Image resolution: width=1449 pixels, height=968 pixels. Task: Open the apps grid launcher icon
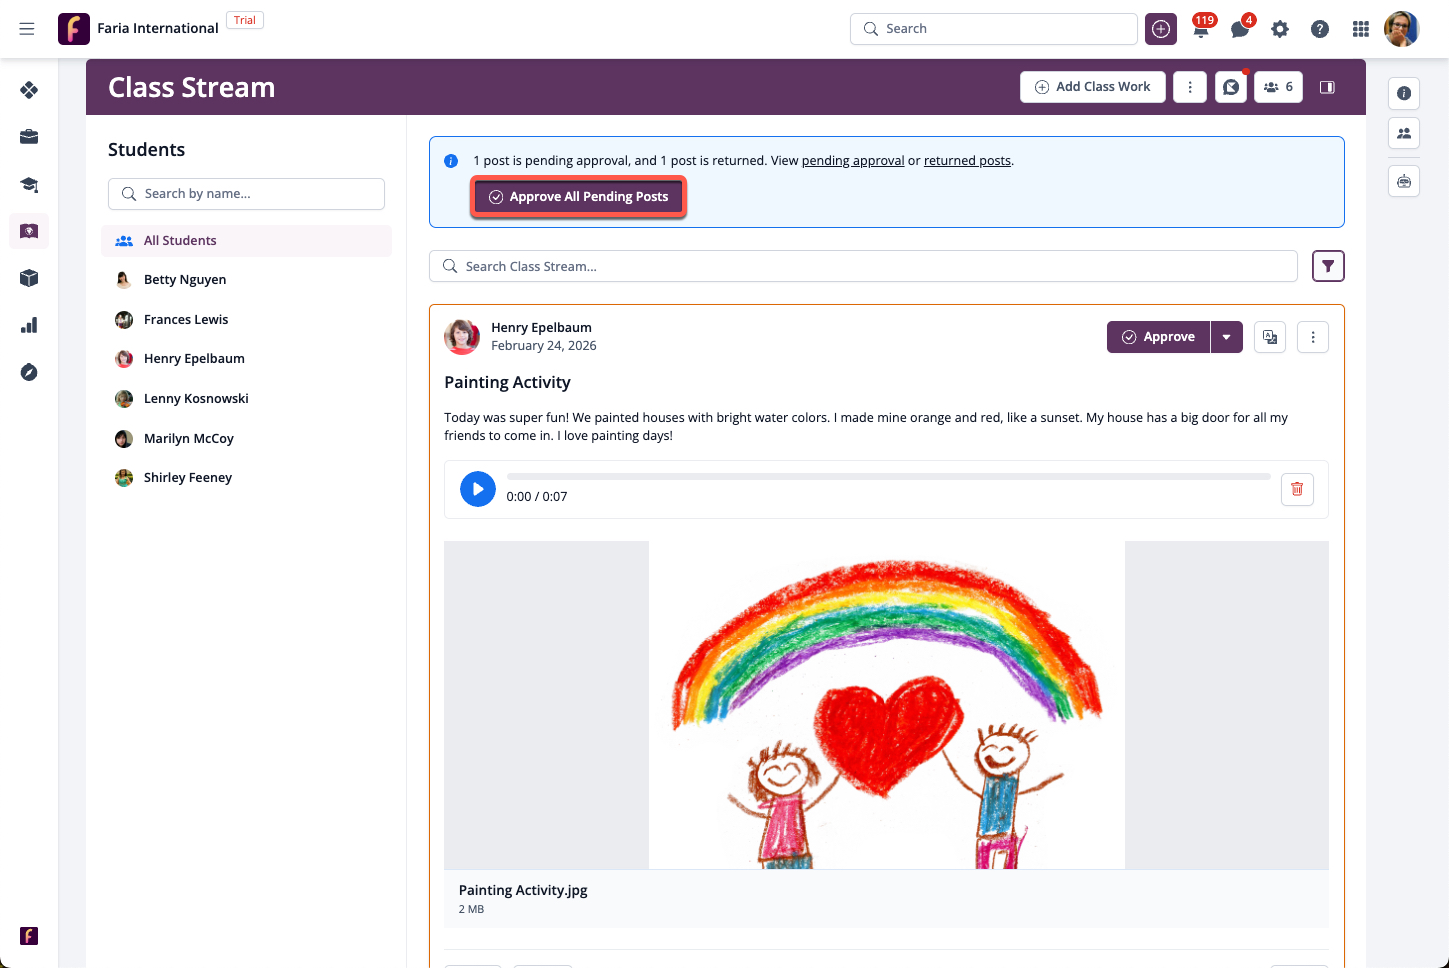pyautogui.click(x=1360, y=30)
